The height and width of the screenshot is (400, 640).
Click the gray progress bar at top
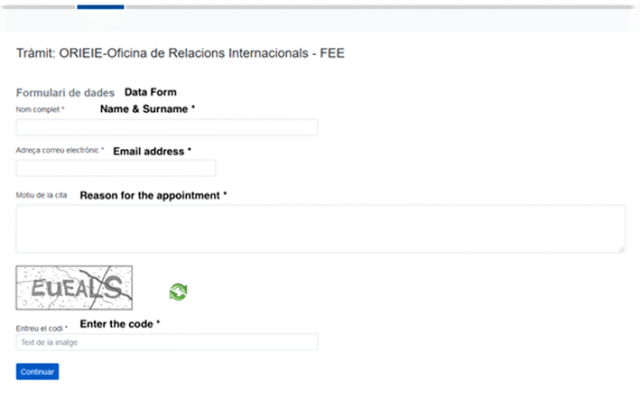pos(380,7)
